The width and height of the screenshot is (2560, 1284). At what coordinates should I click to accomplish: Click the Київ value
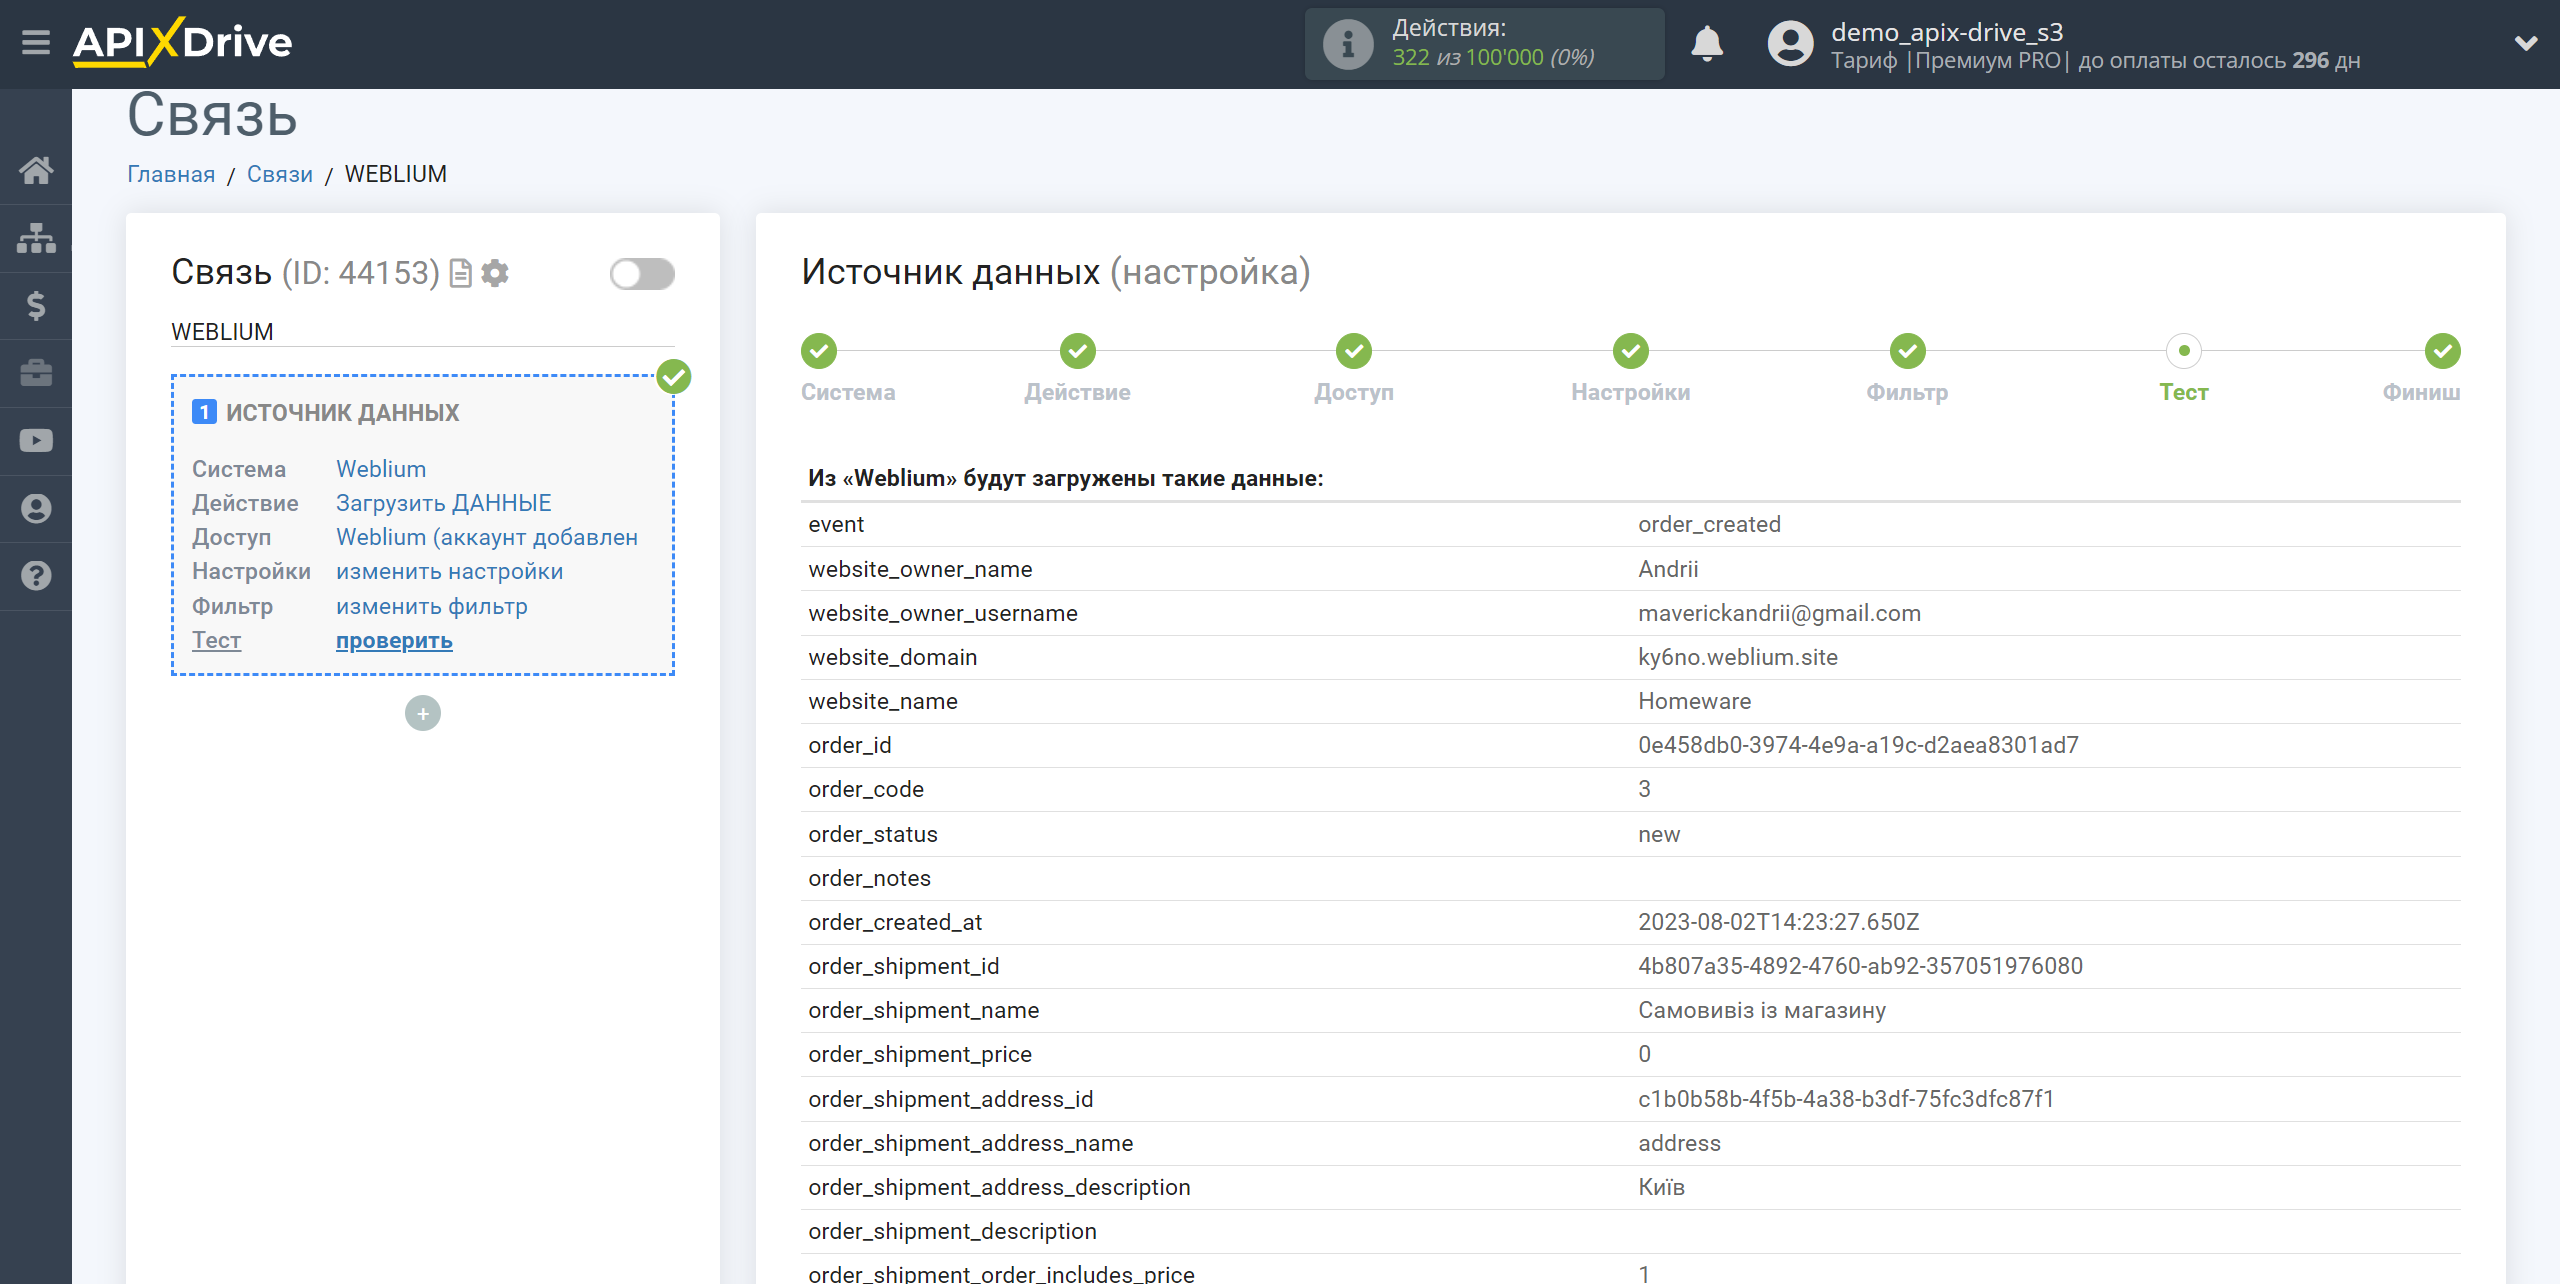[x=1661, y=1187]
